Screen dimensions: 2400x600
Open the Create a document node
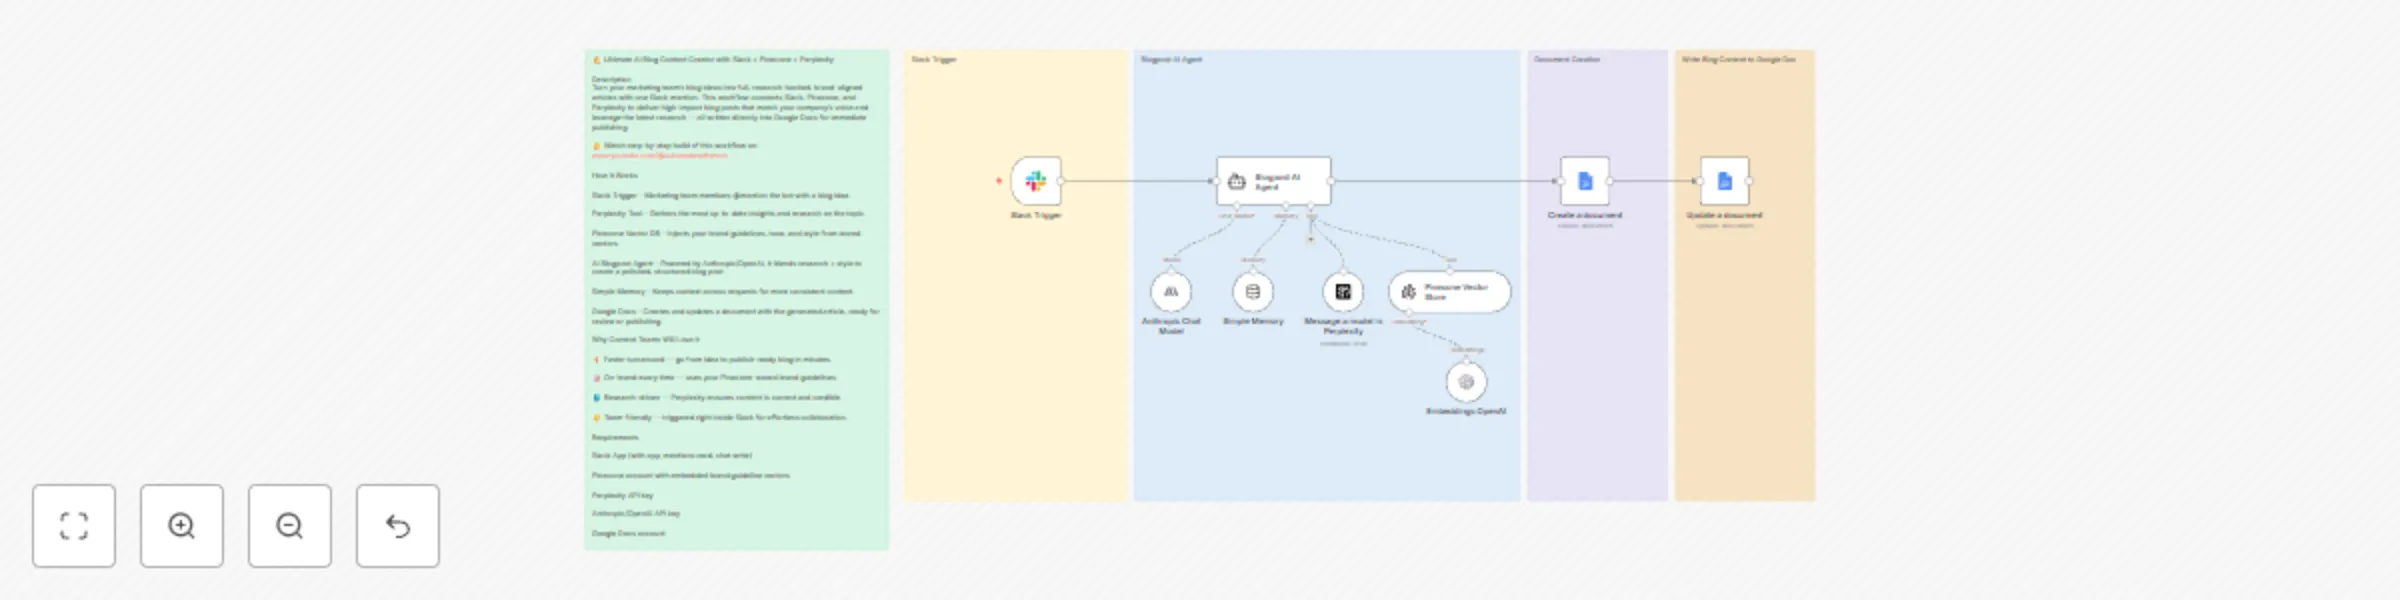click(x=1585, y=181)
